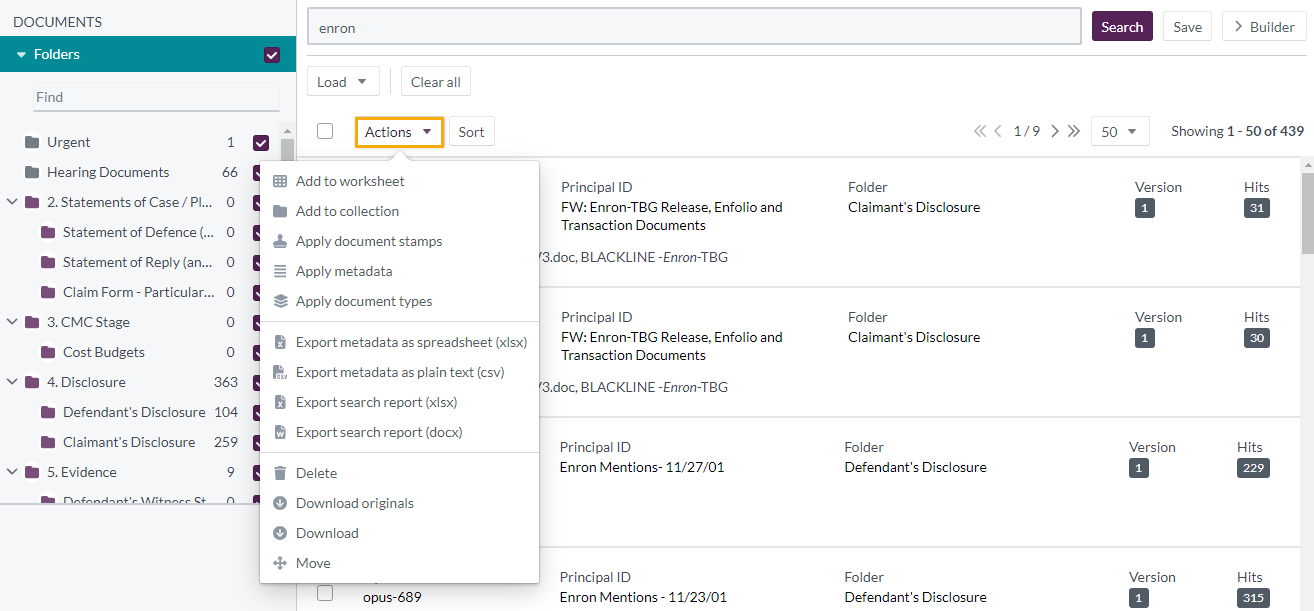Viewport: 1314px width, 611px height.
Task: Click the search field containing enron
Action: (694, 27)
